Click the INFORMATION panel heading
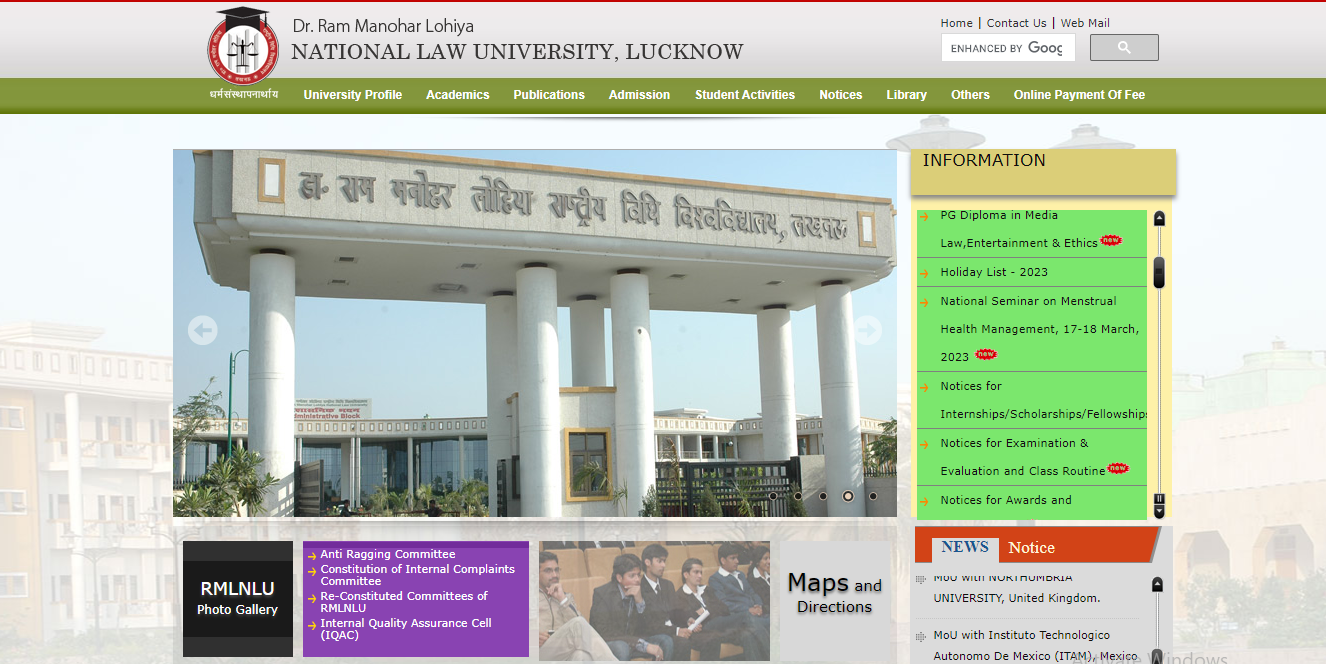Image resolution: width=1326 pixels, height=664 pixels. click(x=984, y=160)
